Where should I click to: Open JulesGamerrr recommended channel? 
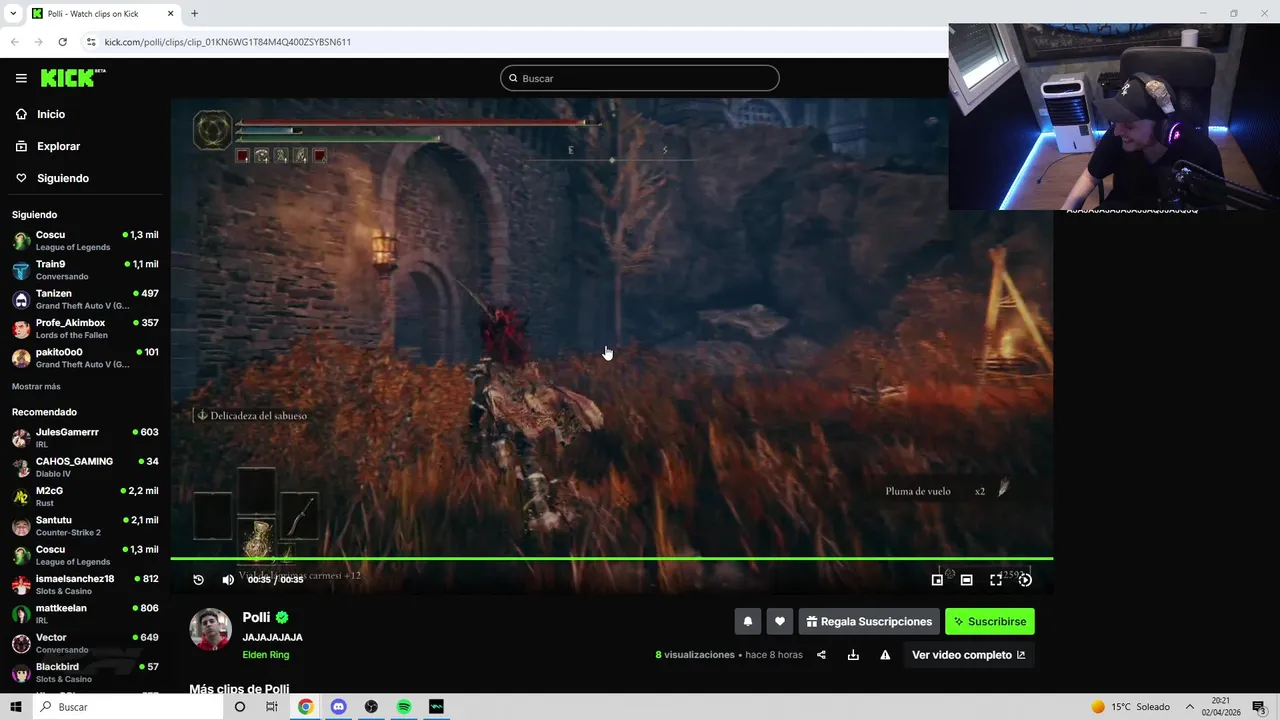[x=85, y=438]
